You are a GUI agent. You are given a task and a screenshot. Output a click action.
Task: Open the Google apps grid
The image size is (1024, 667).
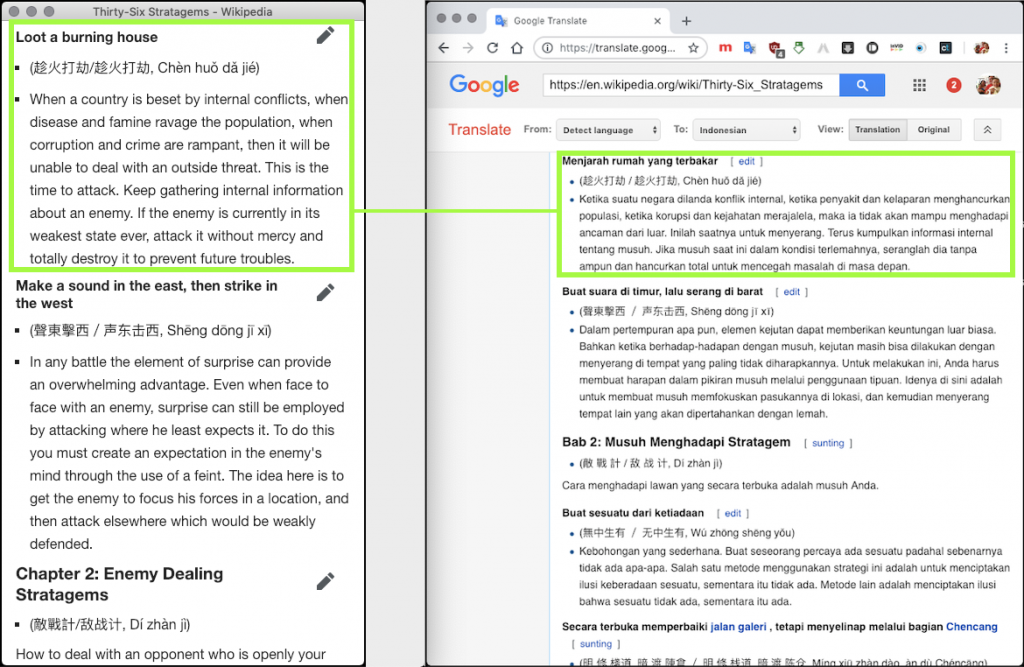919,85
